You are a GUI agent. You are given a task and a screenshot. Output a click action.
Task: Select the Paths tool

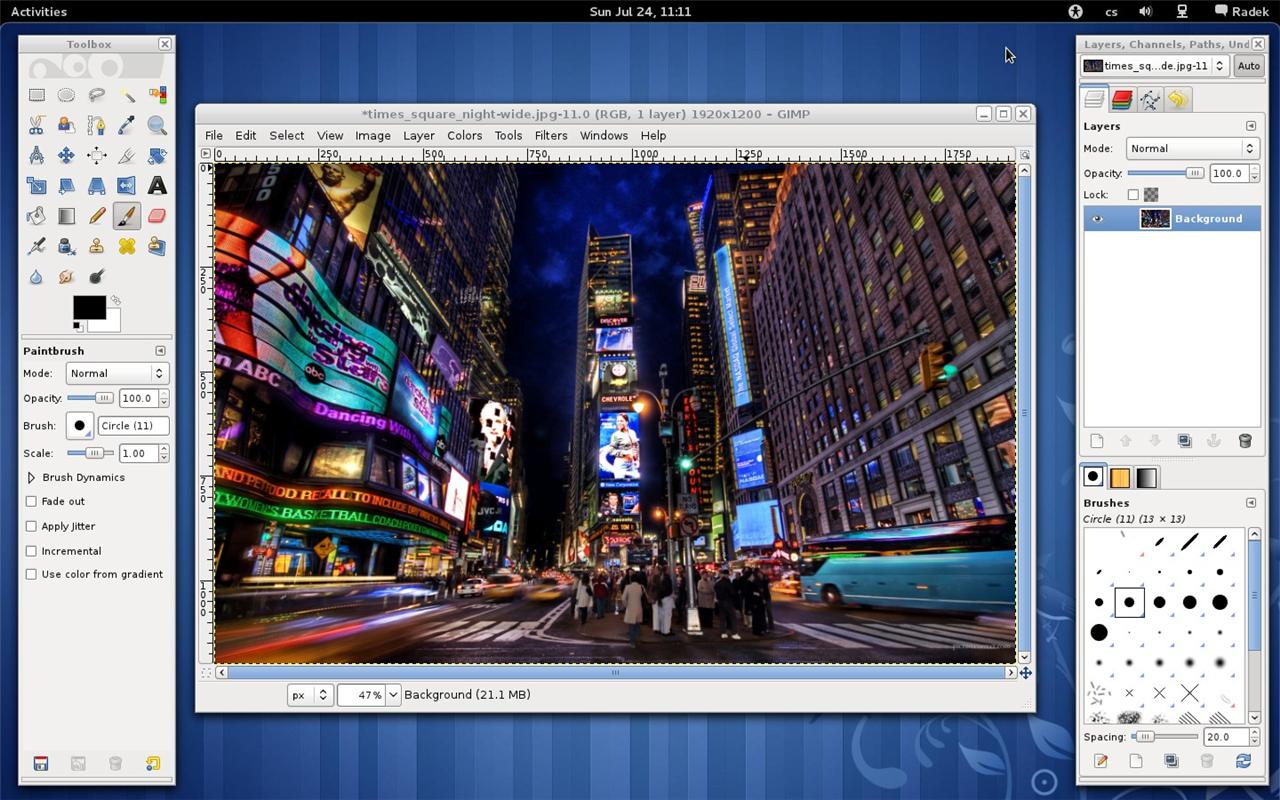[x=97, y=125]
